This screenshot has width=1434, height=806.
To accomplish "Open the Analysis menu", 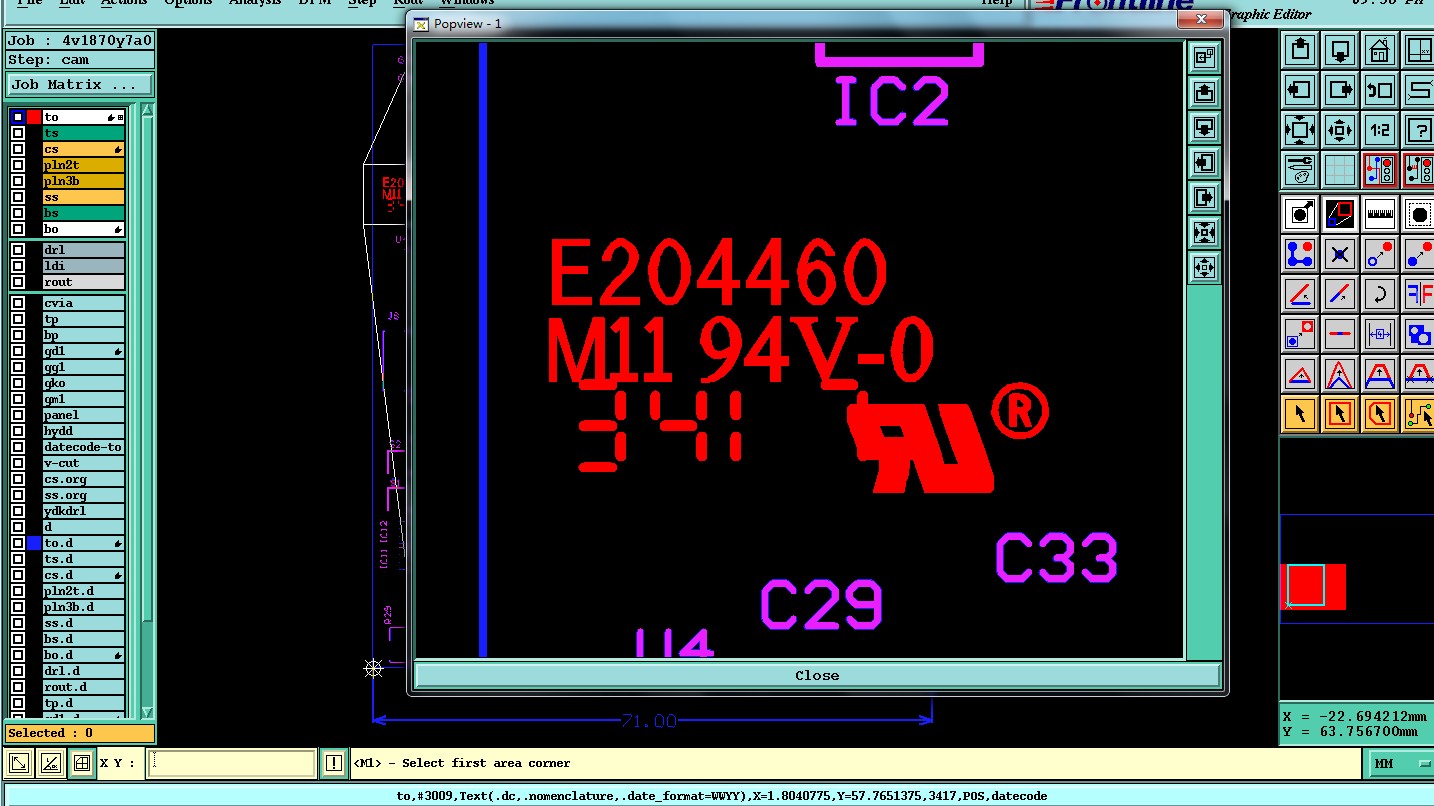I will tap(255, 3).
